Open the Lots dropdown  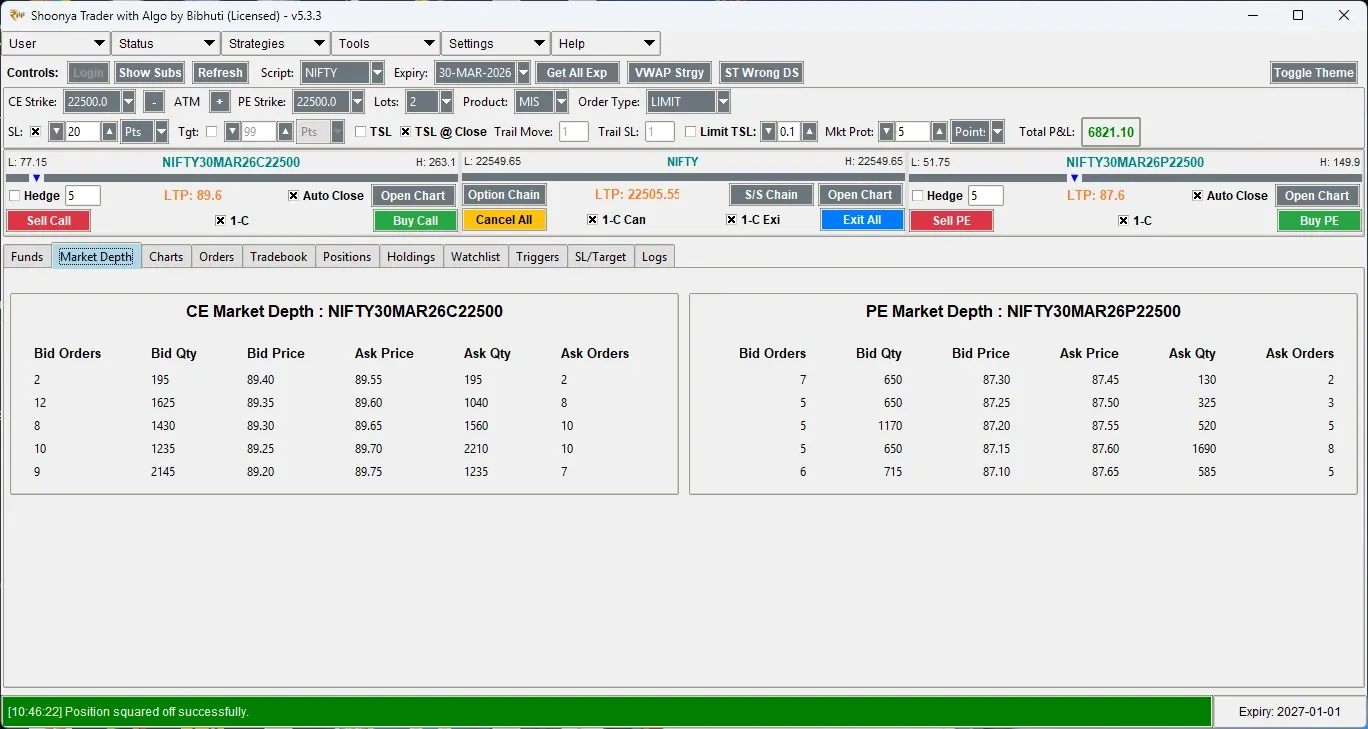tap(446, 102)
